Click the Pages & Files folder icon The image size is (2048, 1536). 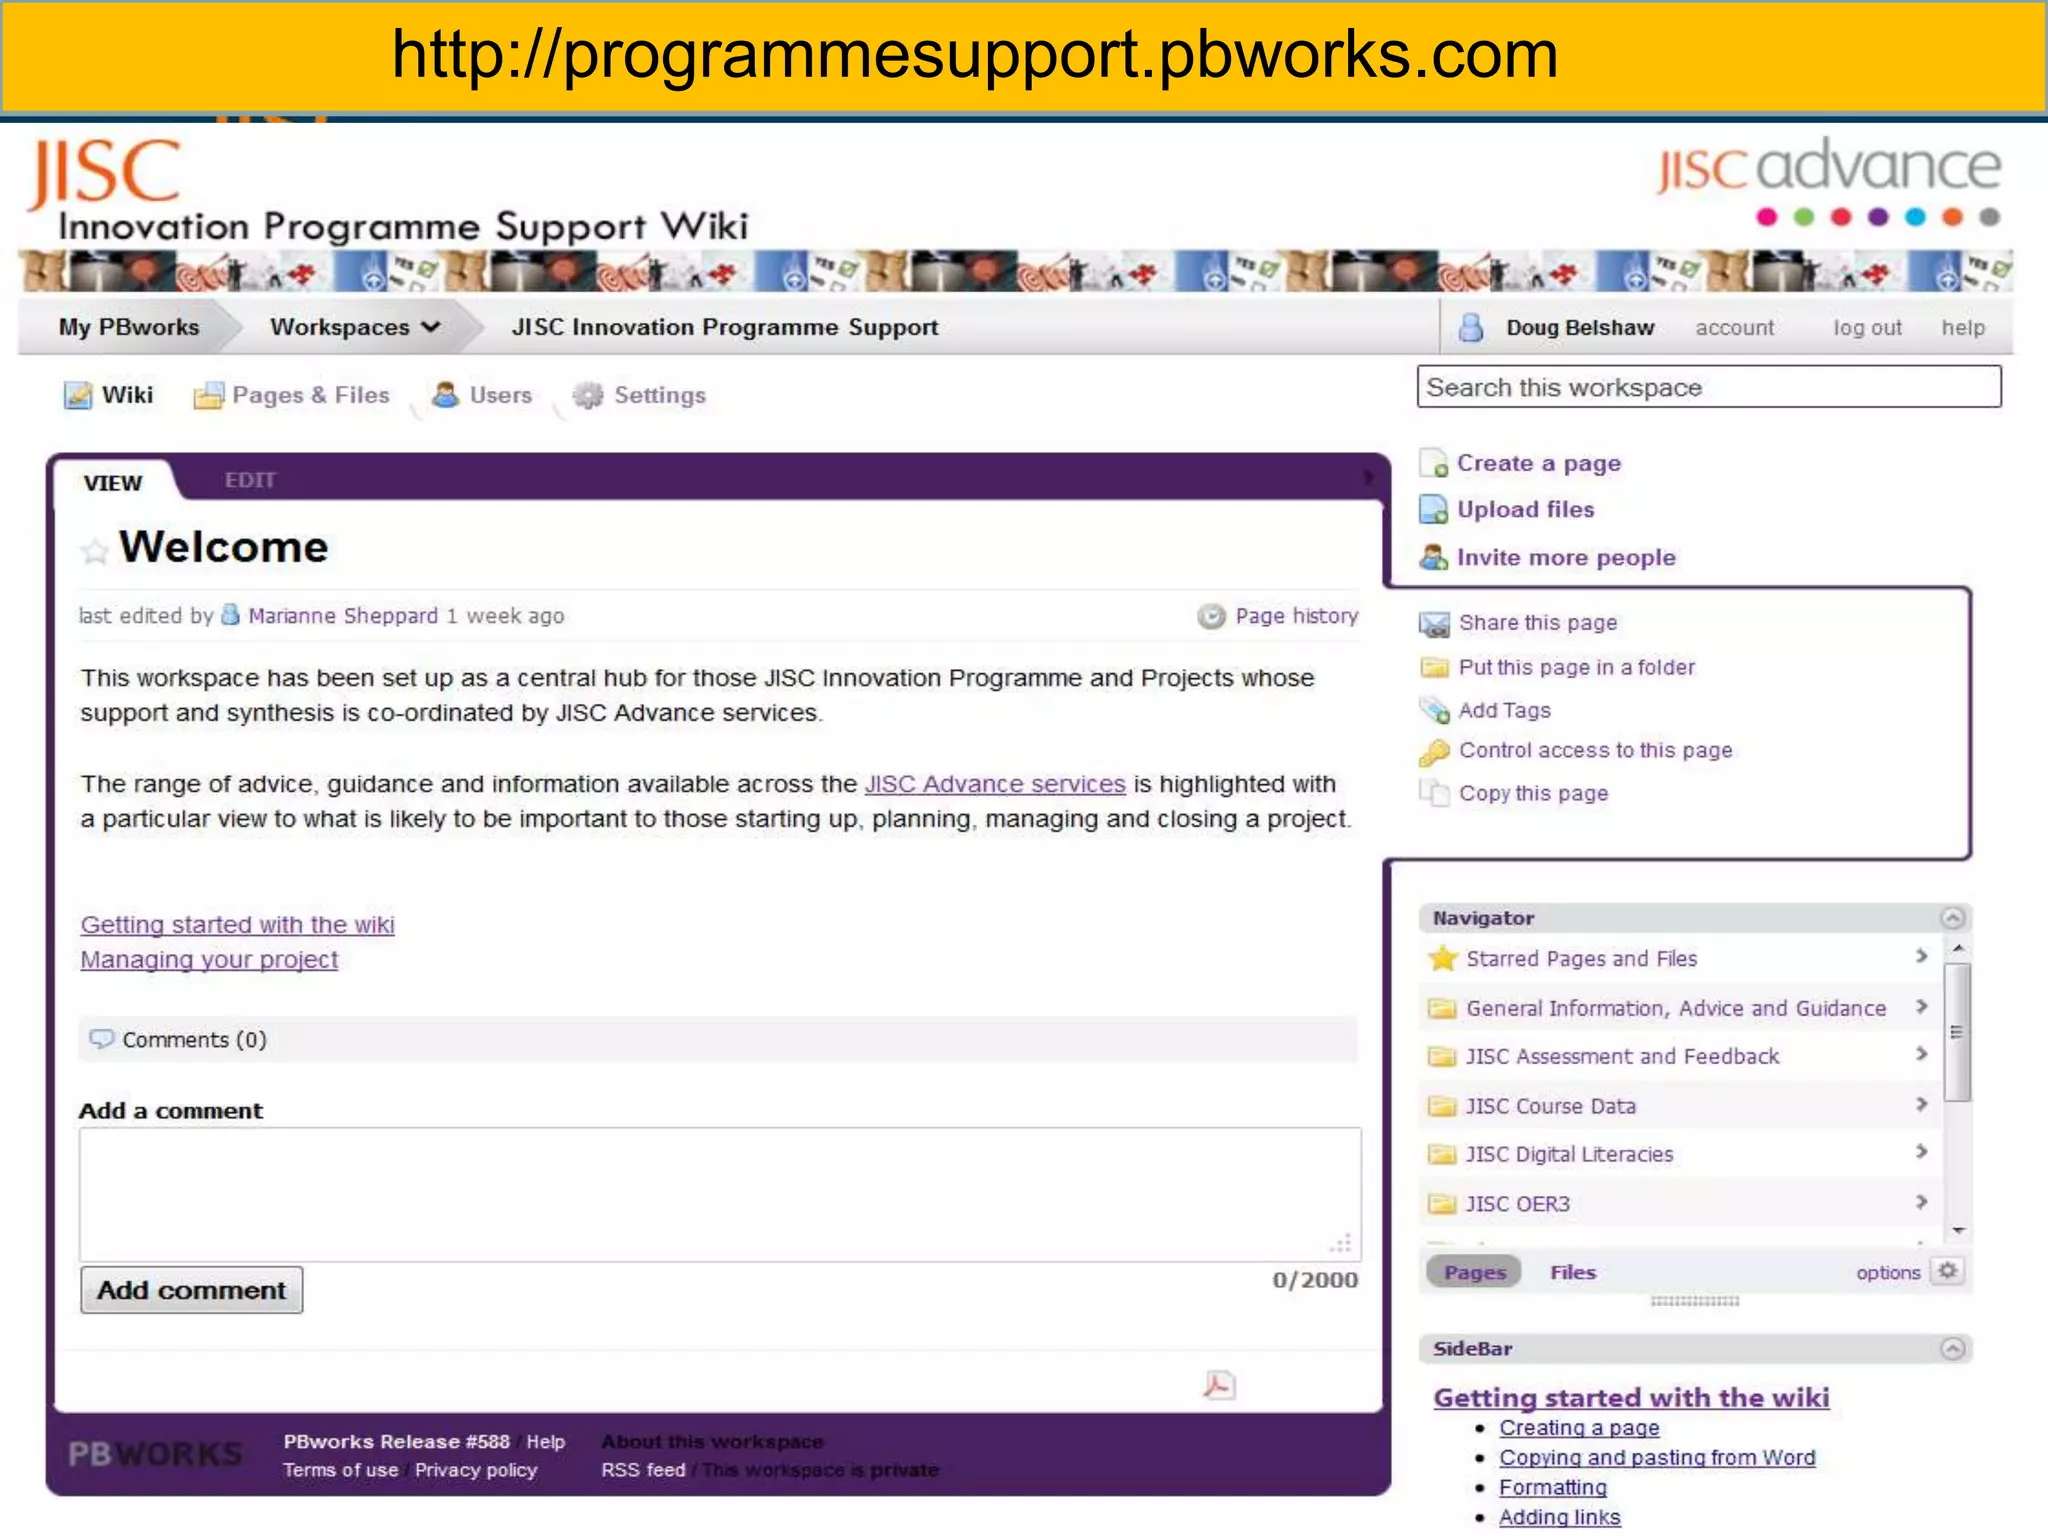(208, 396)
